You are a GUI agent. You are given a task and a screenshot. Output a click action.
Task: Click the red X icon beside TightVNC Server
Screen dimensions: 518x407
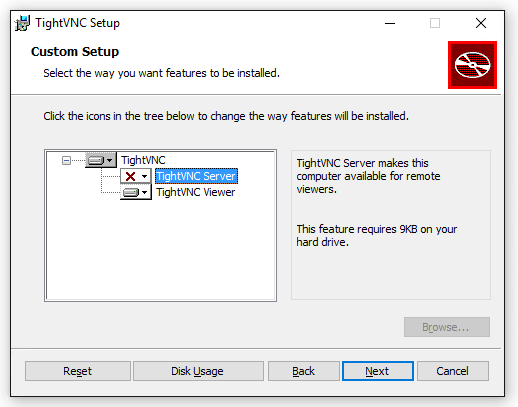point(130,176)
